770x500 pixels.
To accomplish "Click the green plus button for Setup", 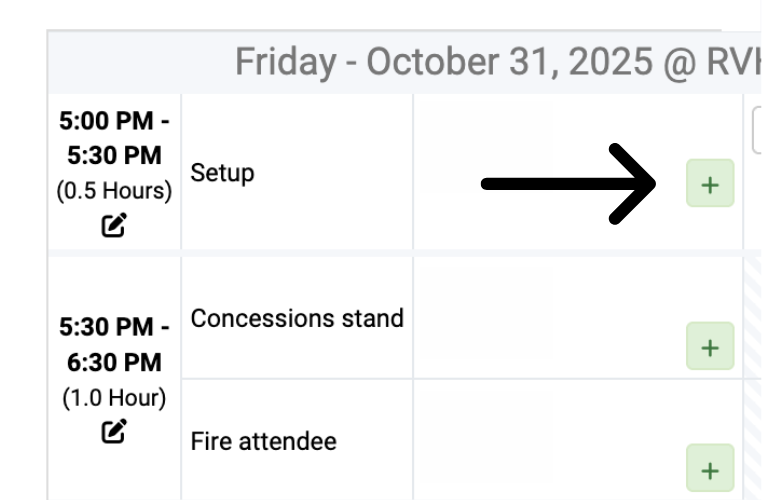I will coord(710,184).
